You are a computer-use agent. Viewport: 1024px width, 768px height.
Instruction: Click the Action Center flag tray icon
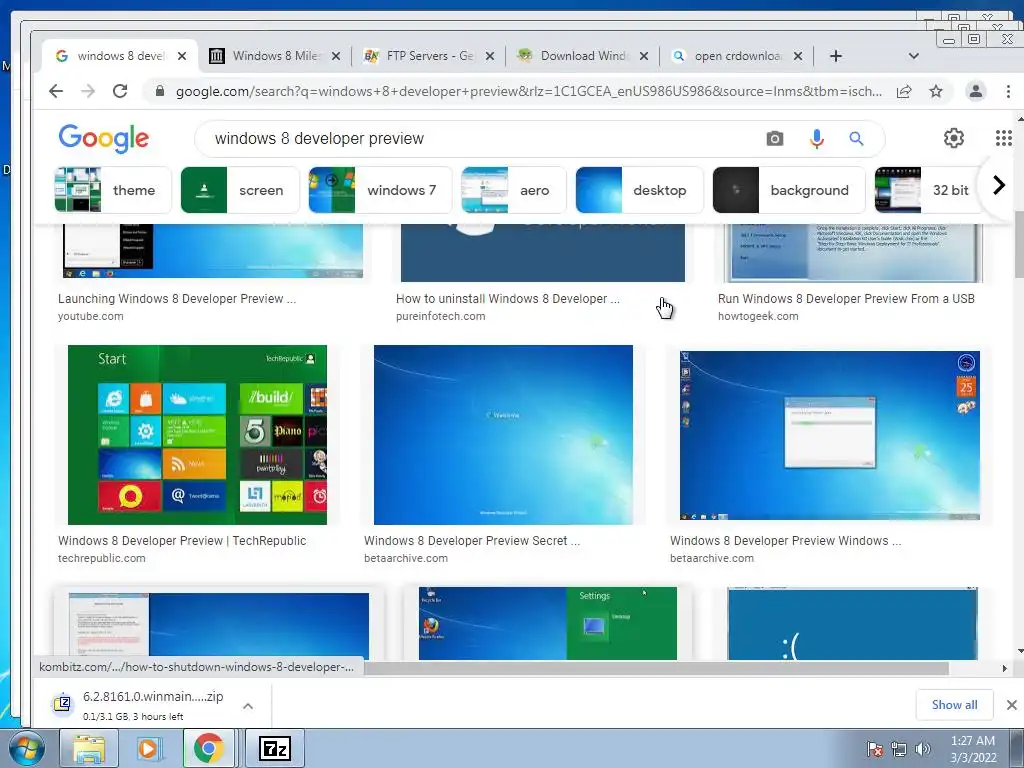tap(874, 748)
